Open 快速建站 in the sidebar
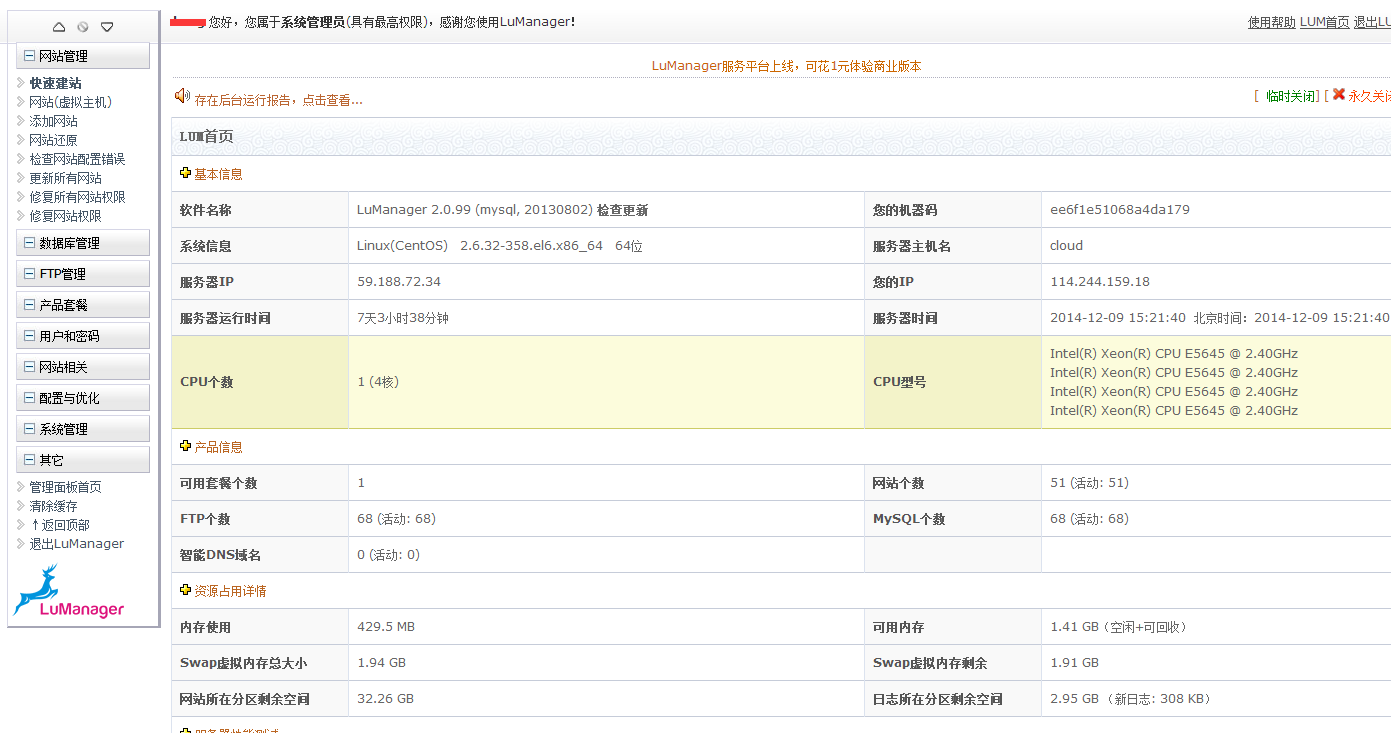 coord(55,83)
